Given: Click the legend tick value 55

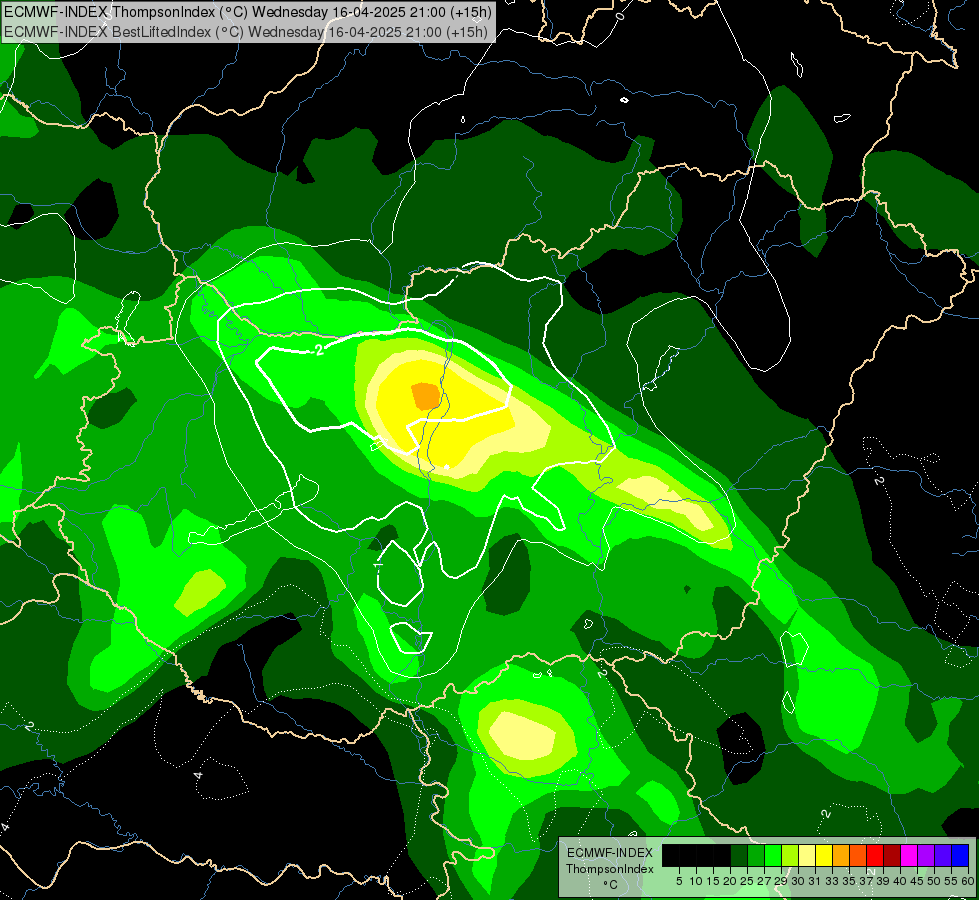Looking at the screenshot, I should coord(952,881).
